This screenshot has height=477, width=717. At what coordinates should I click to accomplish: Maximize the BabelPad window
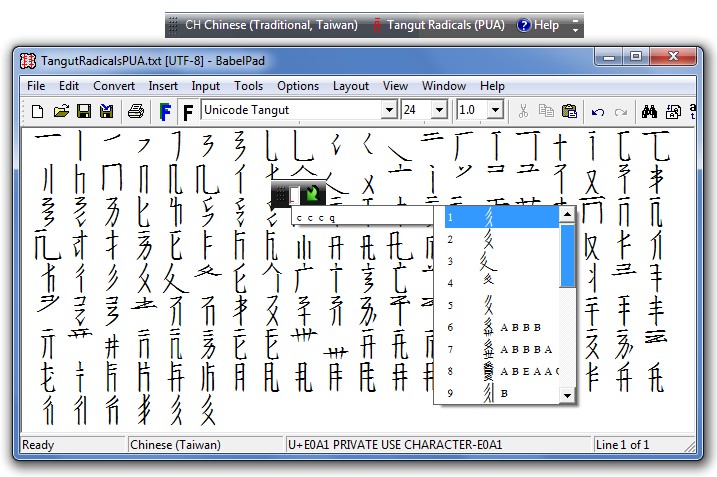tap(636, 57)
